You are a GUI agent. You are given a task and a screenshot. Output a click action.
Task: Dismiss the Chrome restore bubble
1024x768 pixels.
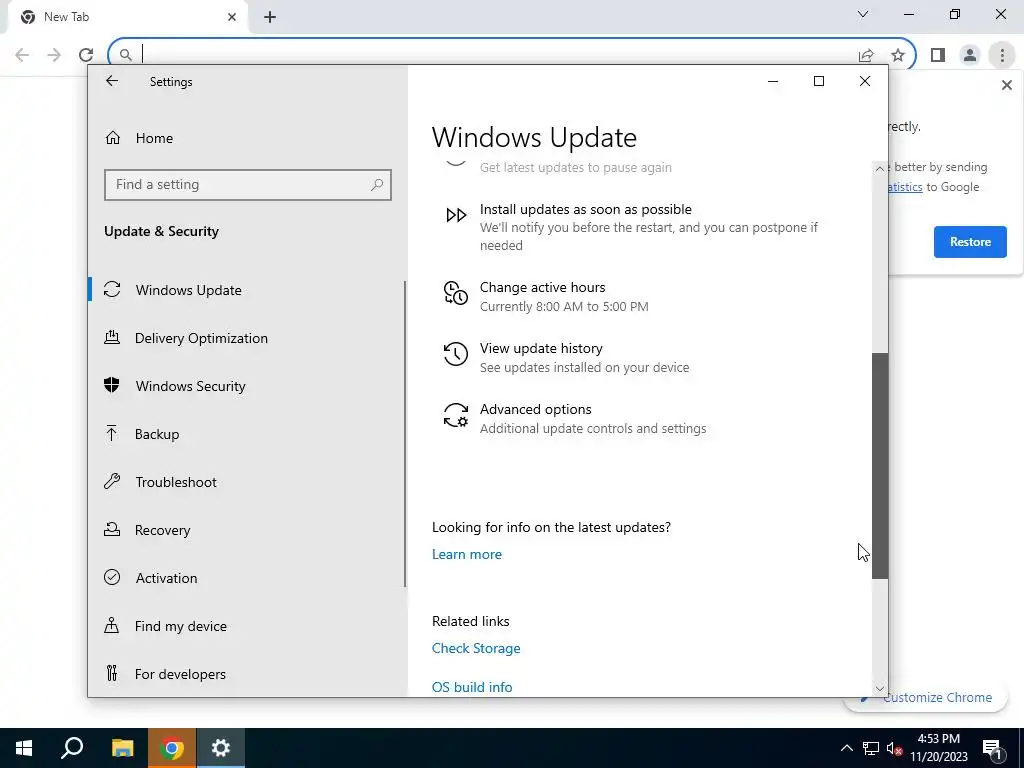point(1006,85)
